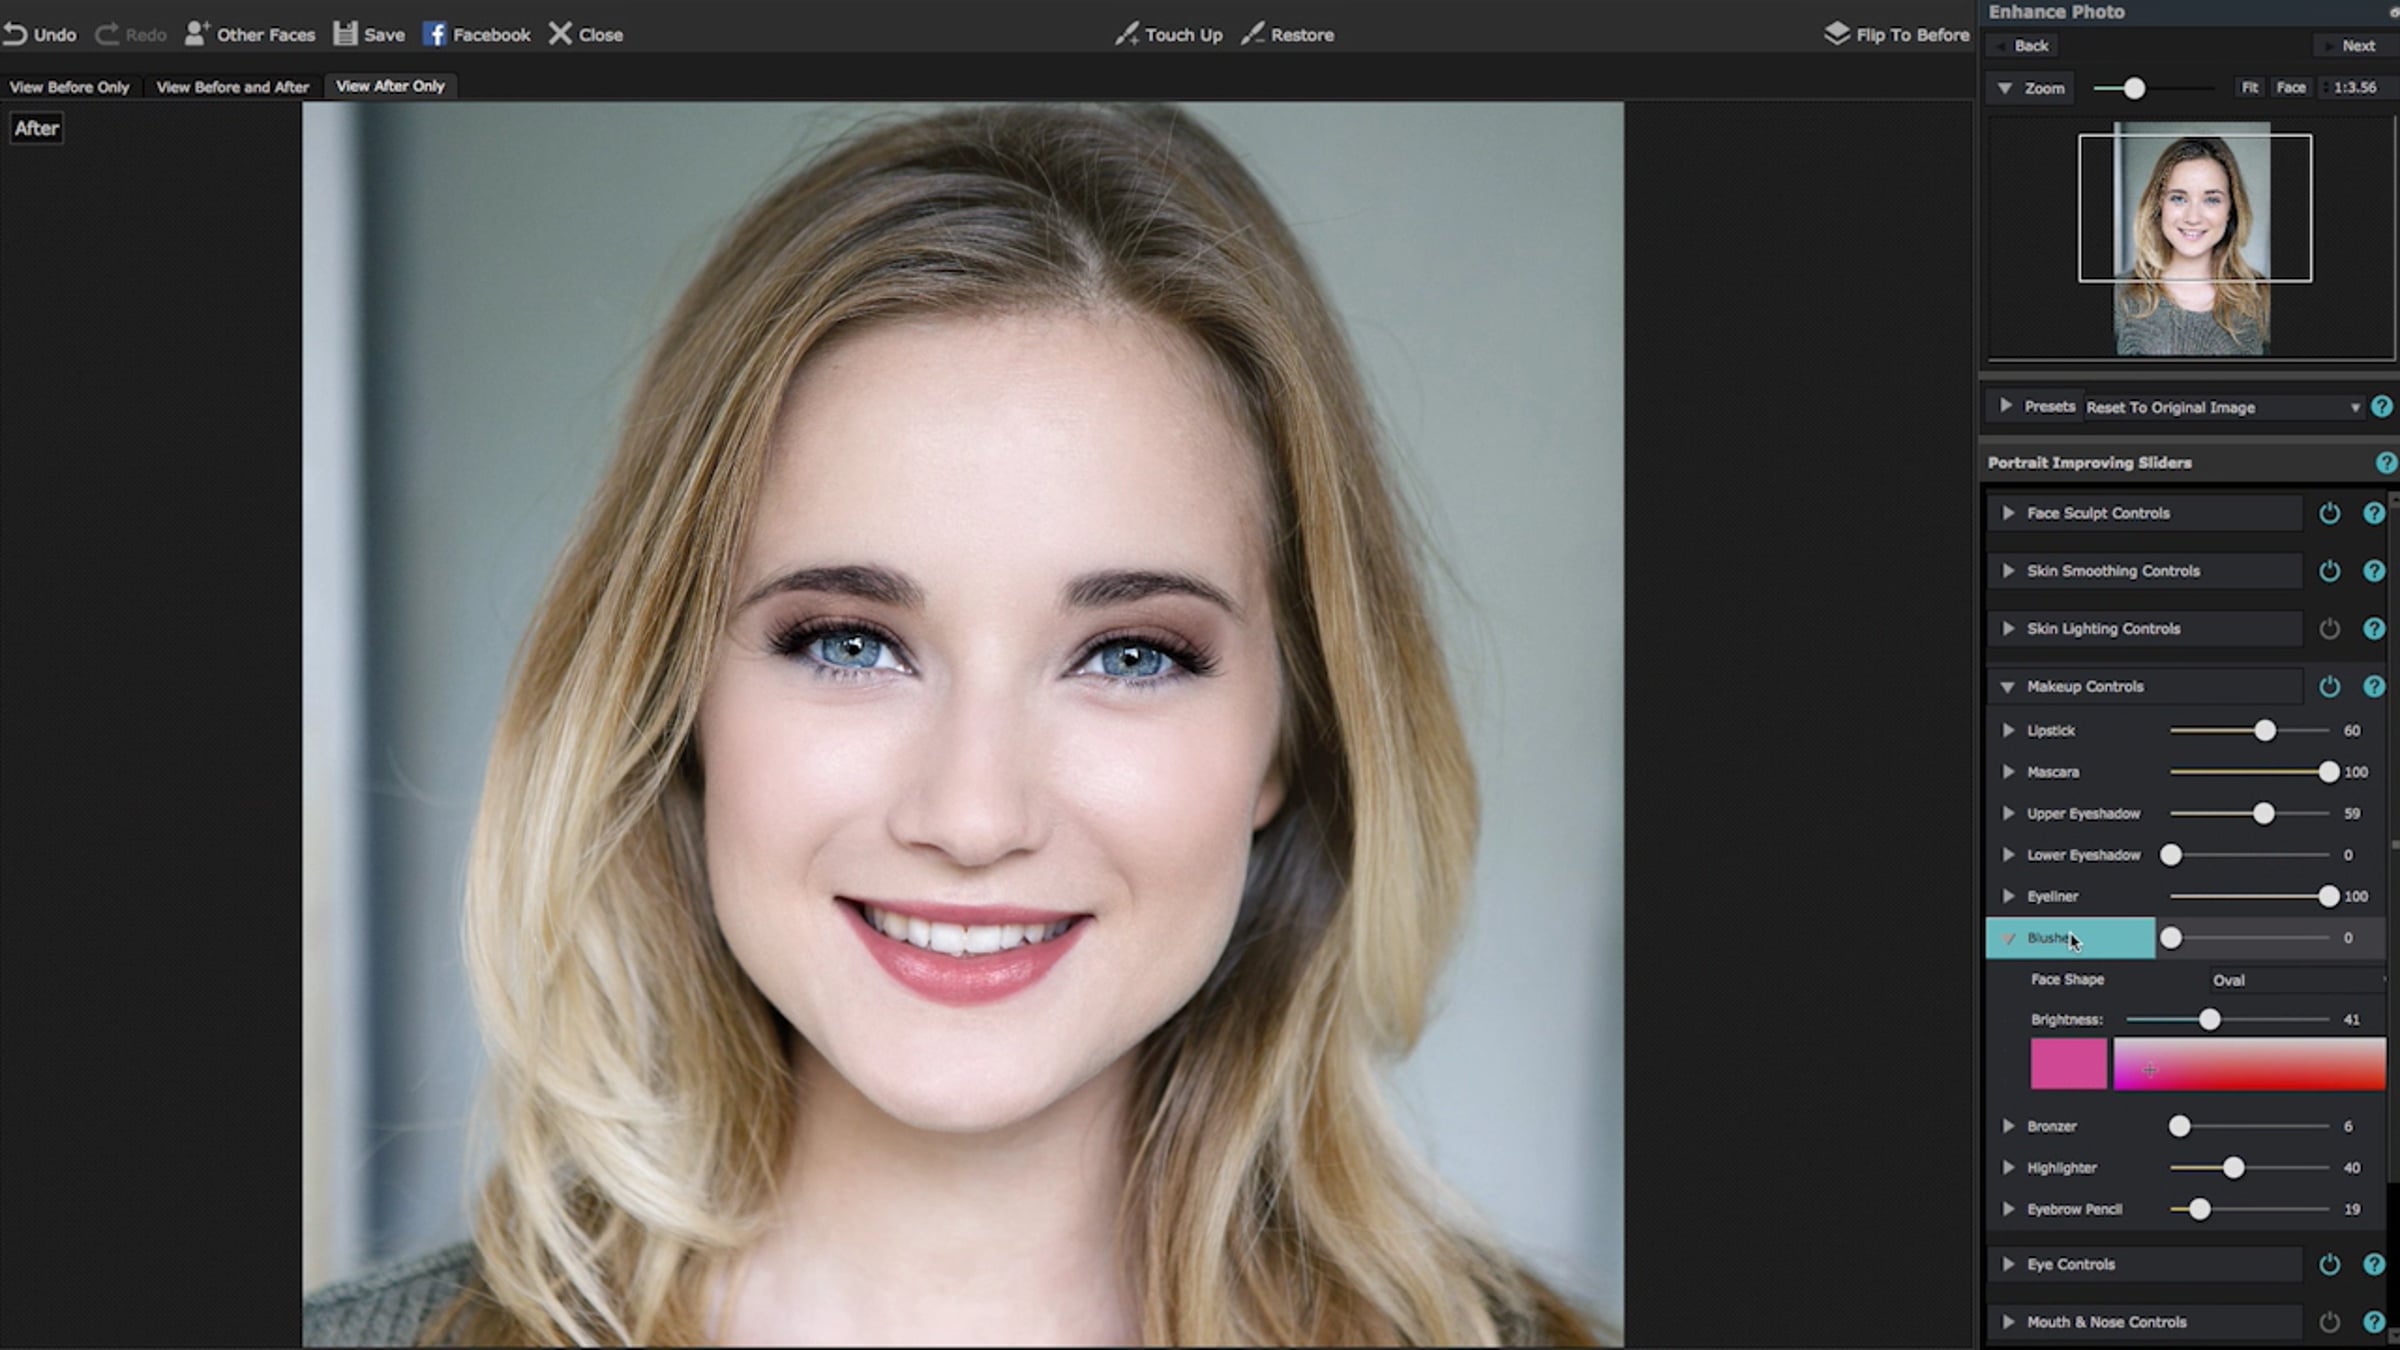Expand the Lipstick settings
Screen dimensions: 2400x1350
coord(2008,731)
